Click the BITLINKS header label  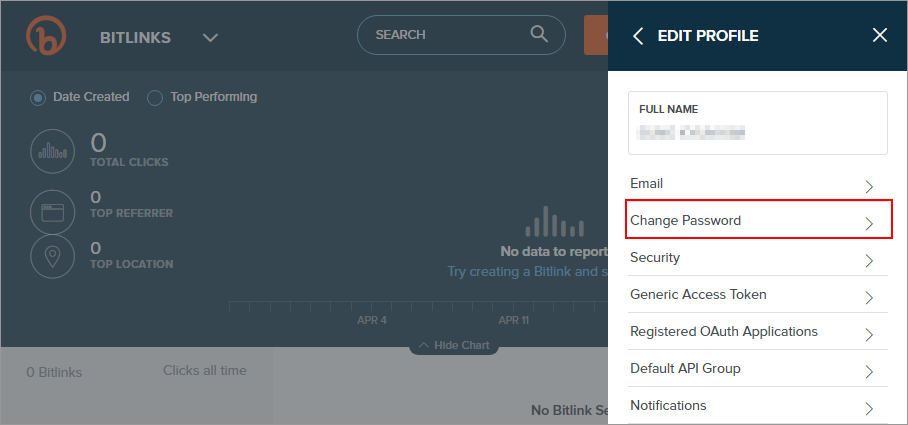(135, 38)
